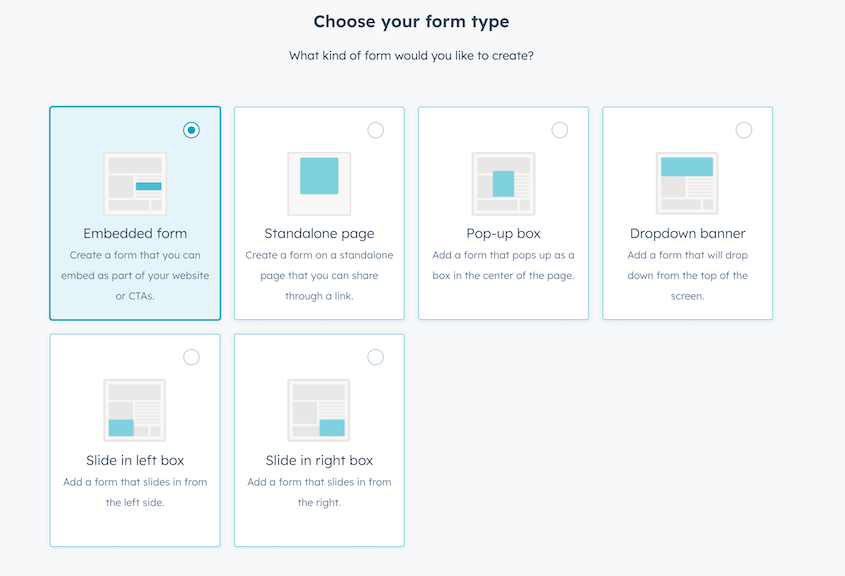Click the Dropdown banner preview image
Screen dimensions: 845x576
[x=687, y=183]
